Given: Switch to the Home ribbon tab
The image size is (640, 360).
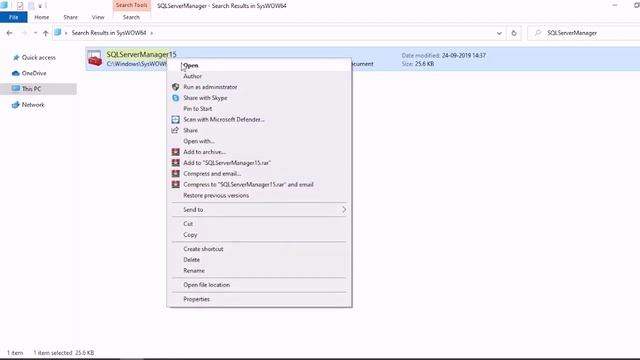Looking at the screenshot, I should [x=42, y=17].
